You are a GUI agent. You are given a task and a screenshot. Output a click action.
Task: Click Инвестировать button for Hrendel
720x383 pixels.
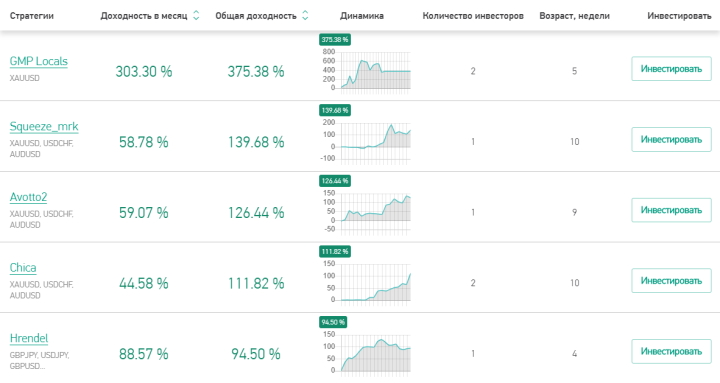(x=671, y=352)
